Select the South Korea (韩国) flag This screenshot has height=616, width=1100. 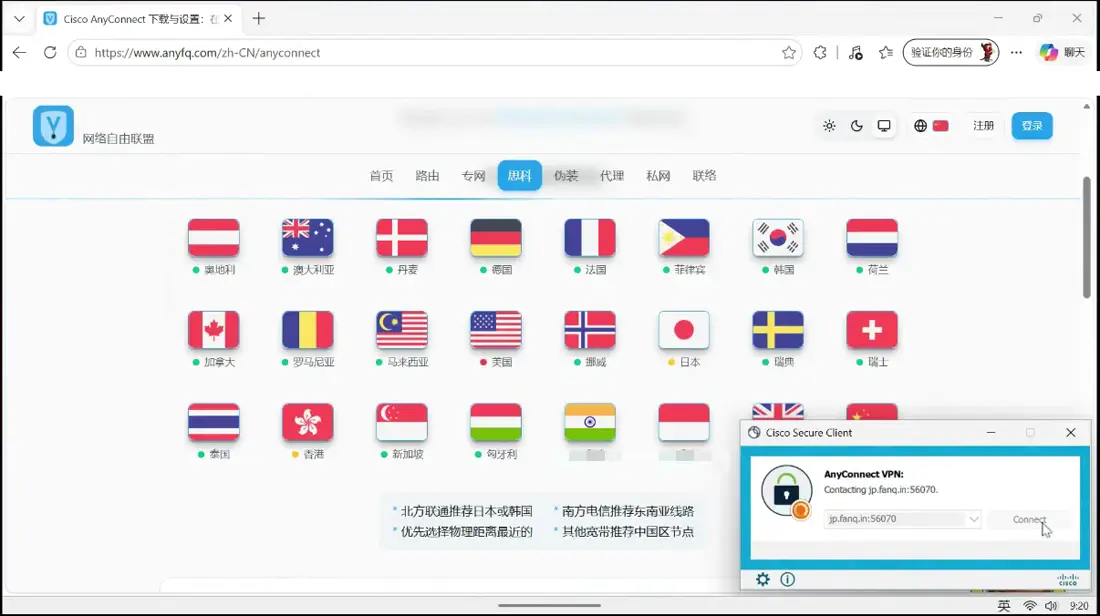tap(777, 238)
